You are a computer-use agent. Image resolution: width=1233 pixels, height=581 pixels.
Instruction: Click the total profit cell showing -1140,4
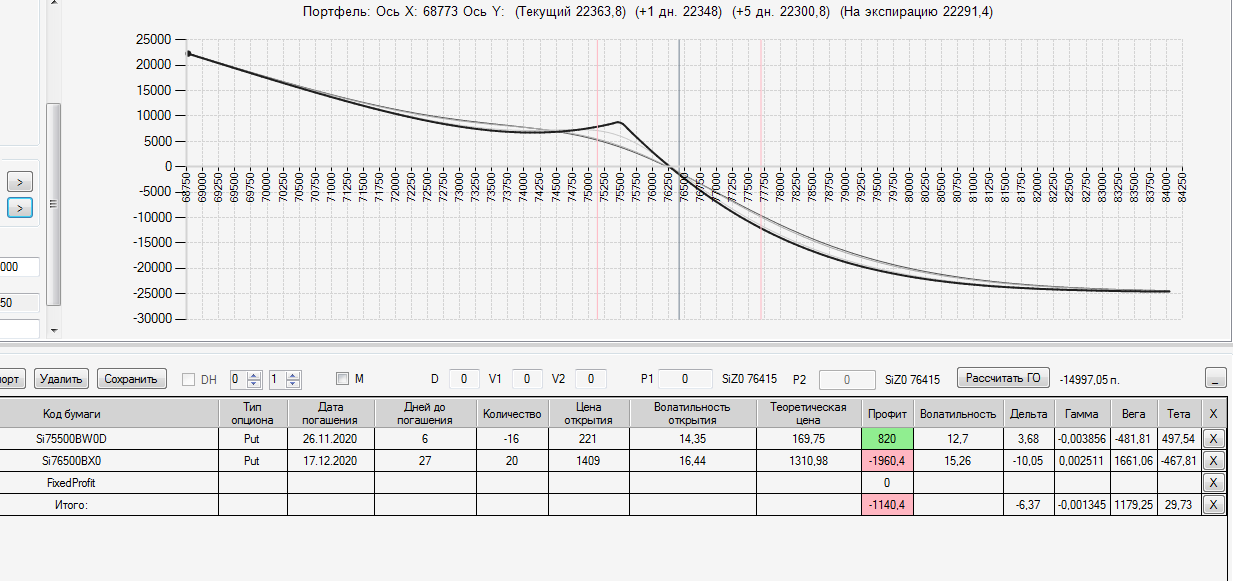click(x=887, y=505)
